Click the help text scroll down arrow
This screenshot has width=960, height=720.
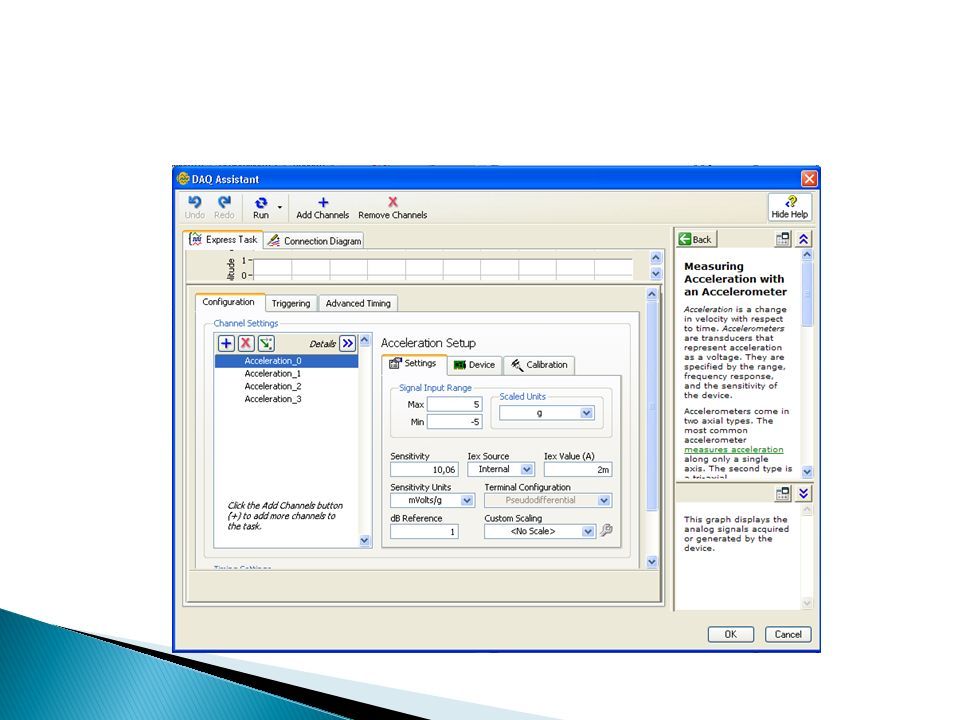(807, 471)
